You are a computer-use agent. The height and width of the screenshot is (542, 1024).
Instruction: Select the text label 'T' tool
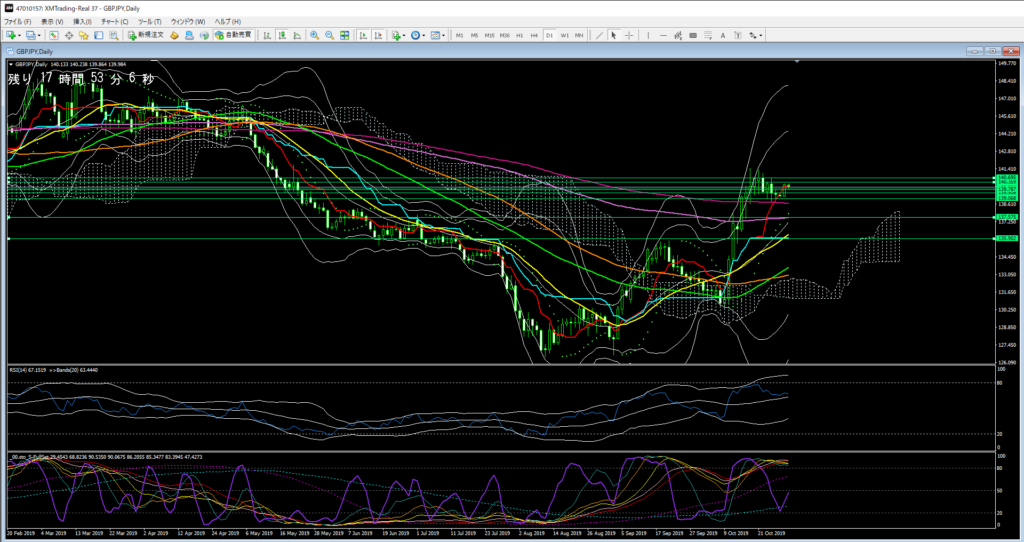(x=738, y=35)
